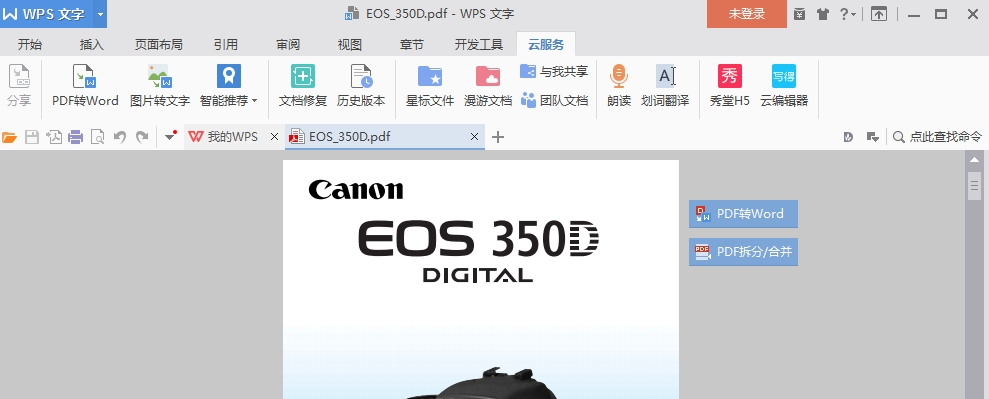Click the 点此查找命令 search box
This screenshot has width=989, height=399.
(938, 137)
